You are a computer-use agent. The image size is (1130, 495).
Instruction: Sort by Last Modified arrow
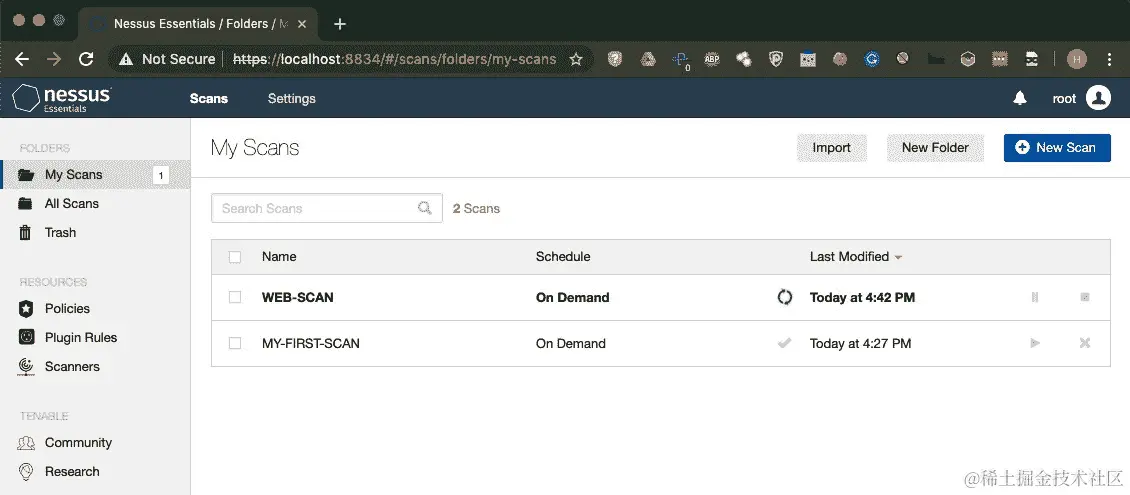898,257
